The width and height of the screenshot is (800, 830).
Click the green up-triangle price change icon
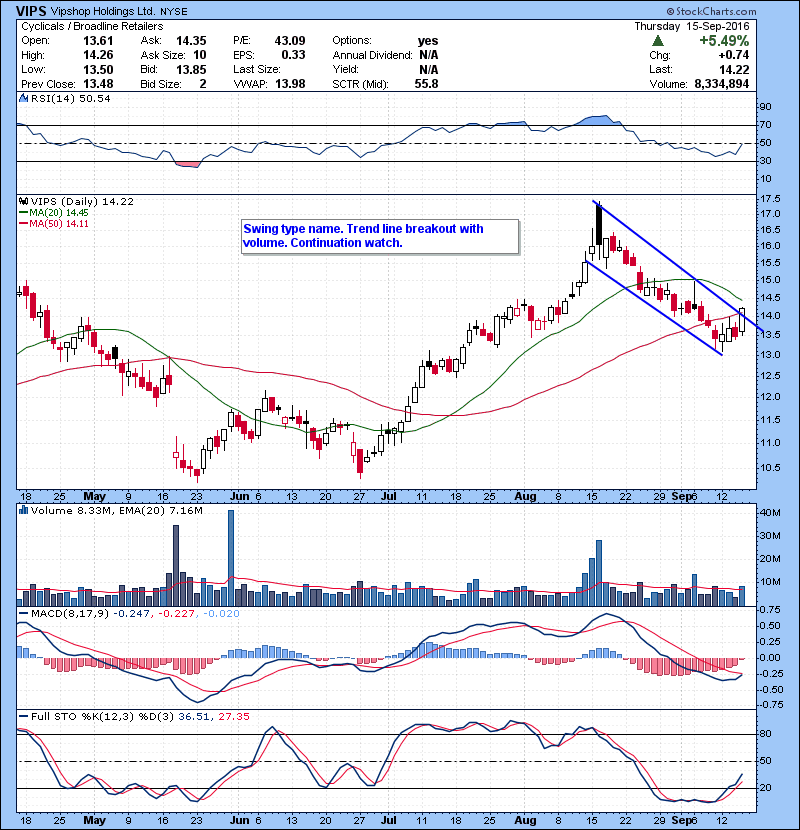[x=658, y=41]
